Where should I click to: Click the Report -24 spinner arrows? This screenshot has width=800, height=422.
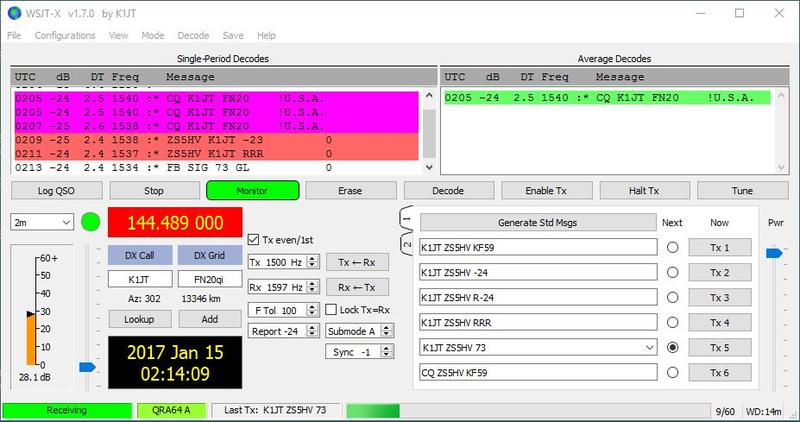click(313, 331)
